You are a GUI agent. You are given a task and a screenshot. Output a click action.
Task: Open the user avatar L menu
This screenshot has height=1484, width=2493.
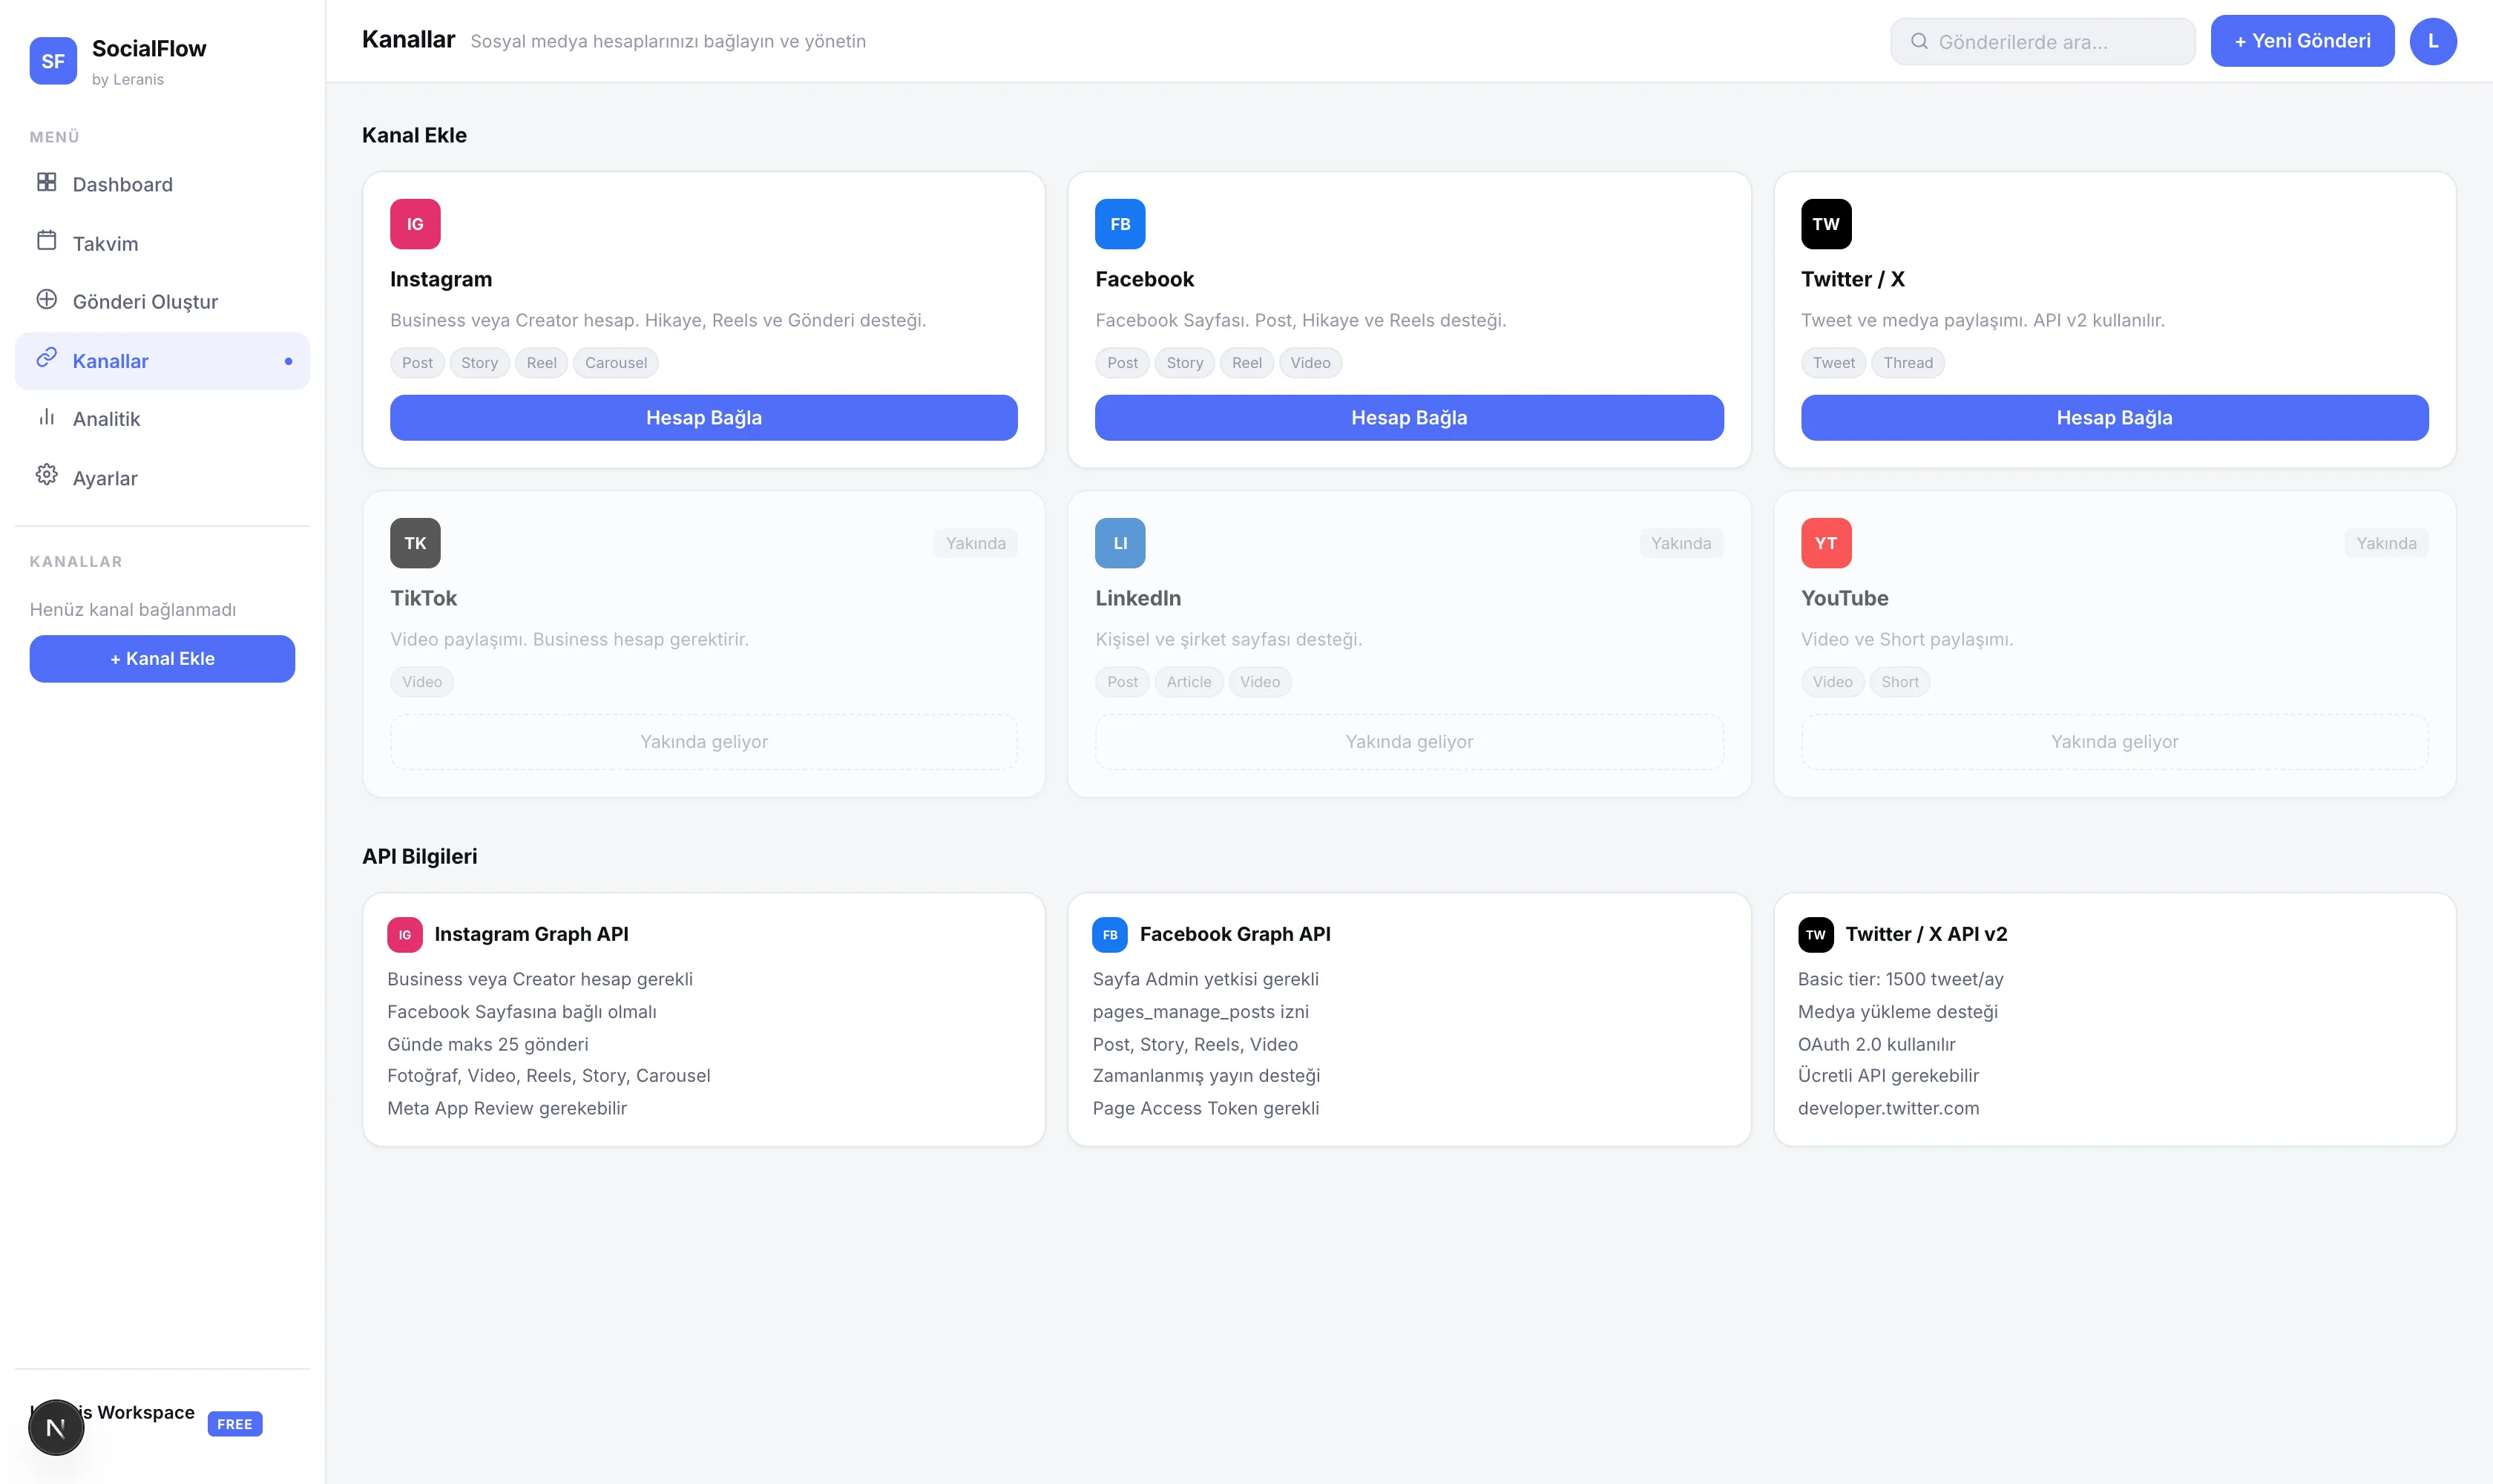[2433, 41]
